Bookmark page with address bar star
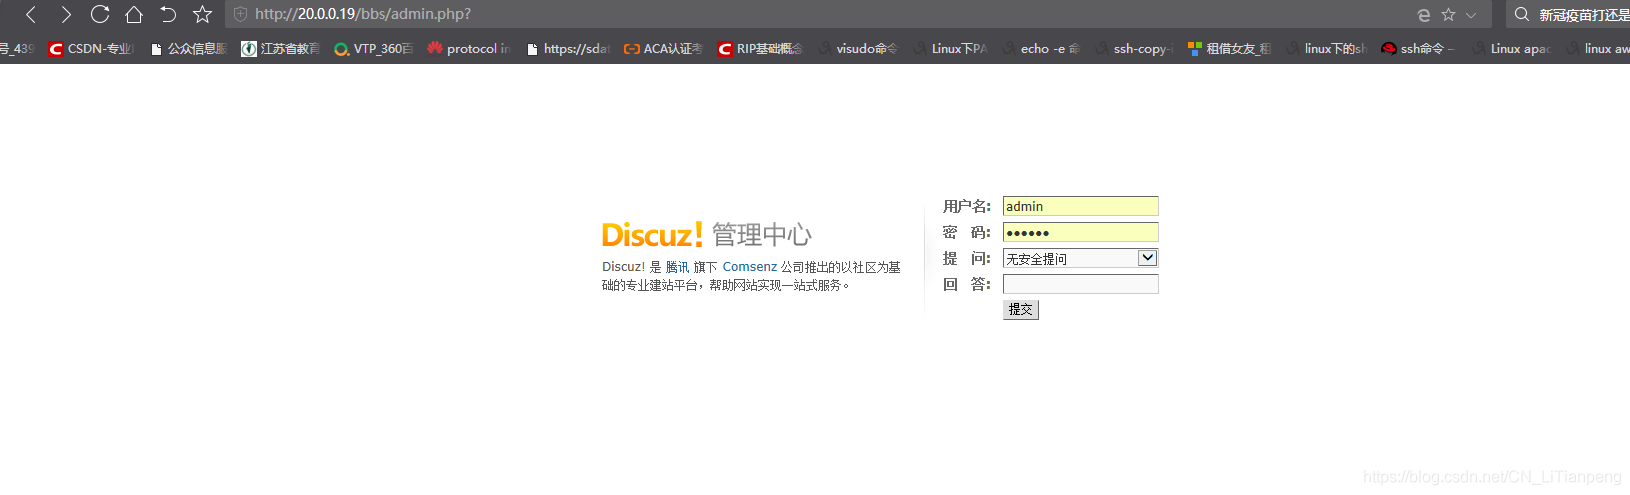The height and width of the screenshot is (495, 1630). click(1448, 14)
